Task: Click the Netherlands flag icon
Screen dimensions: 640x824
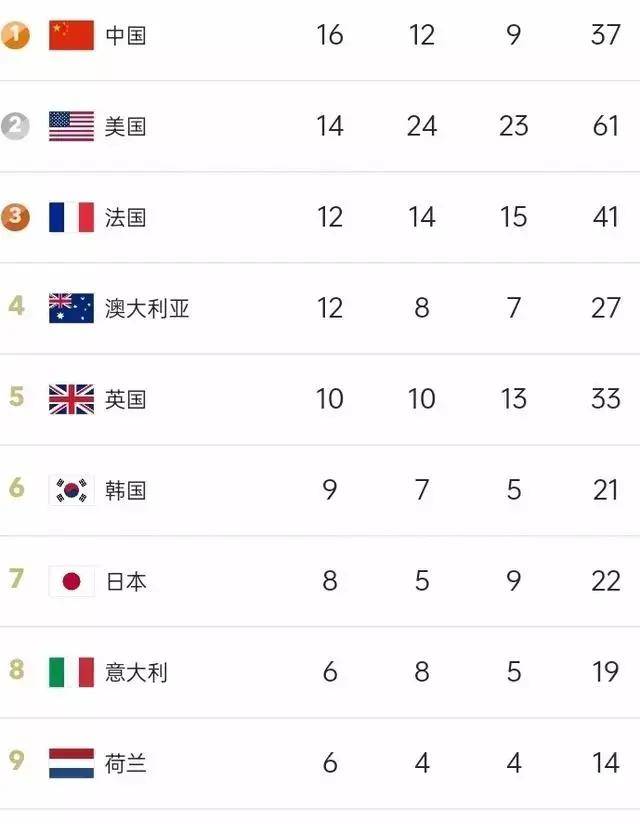Action: tap(71, 763)
